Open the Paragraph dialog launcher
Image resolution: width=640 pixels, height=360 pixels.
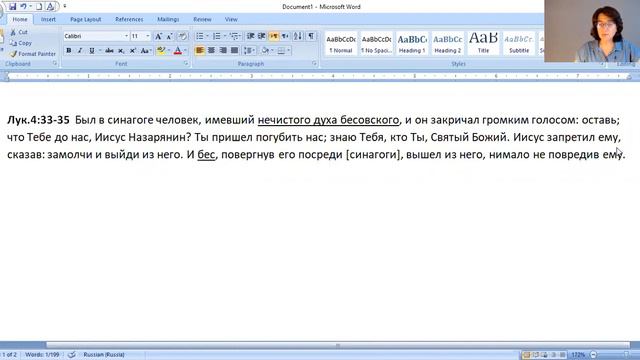[x=314, y=63]
